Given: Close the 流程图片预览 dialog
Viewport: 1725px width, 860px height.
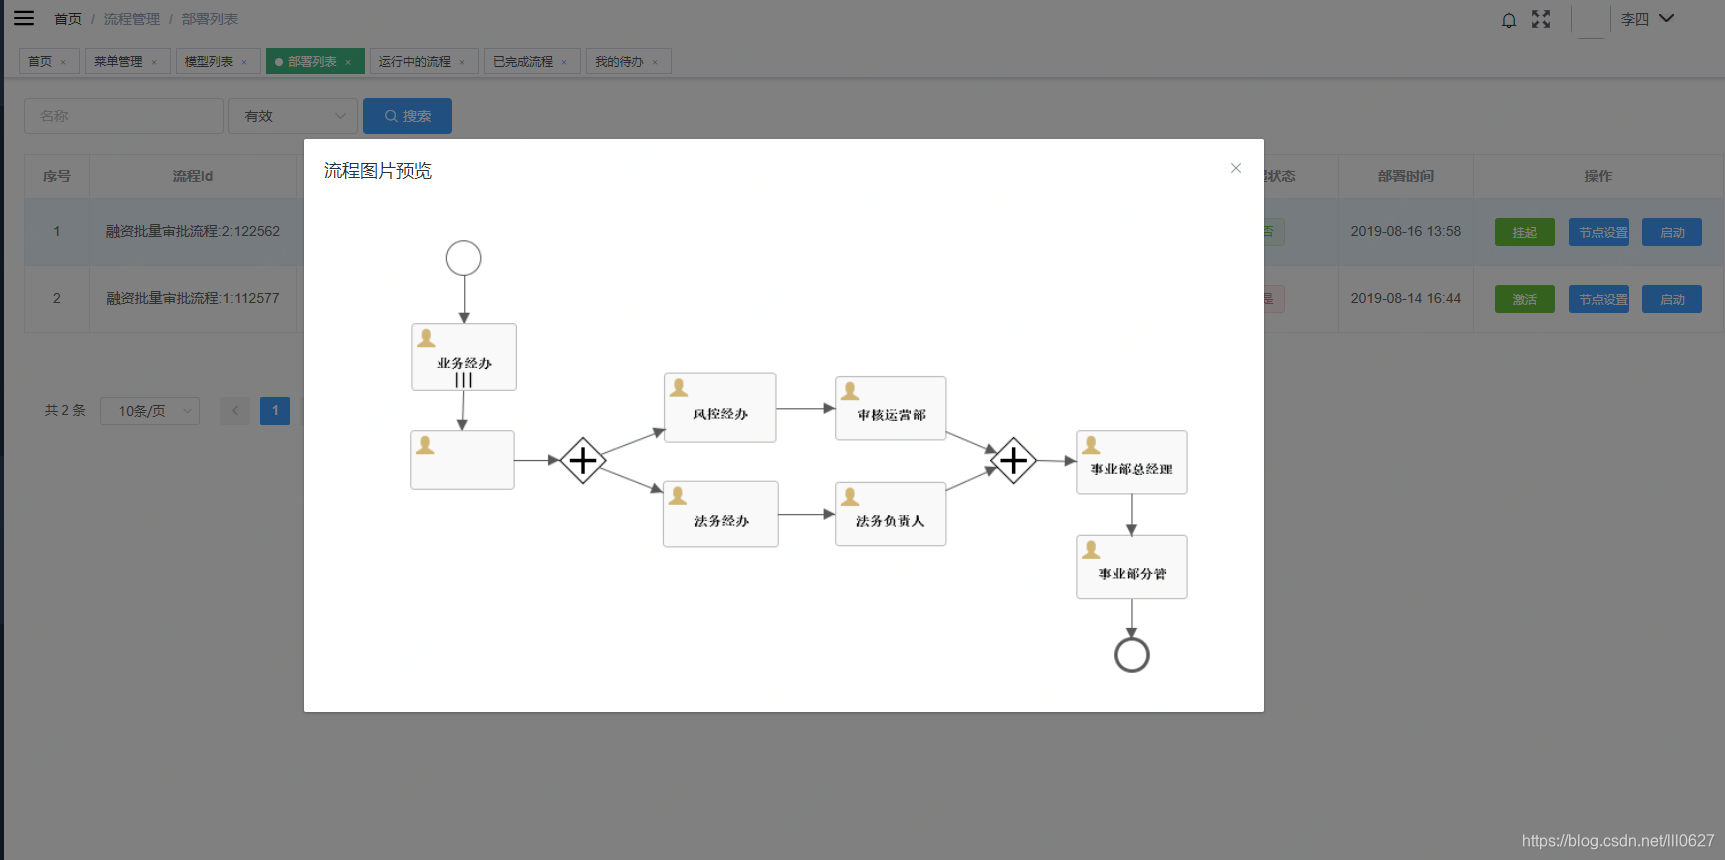Looking at the screenshot, I should click(x=1236, y=168).
